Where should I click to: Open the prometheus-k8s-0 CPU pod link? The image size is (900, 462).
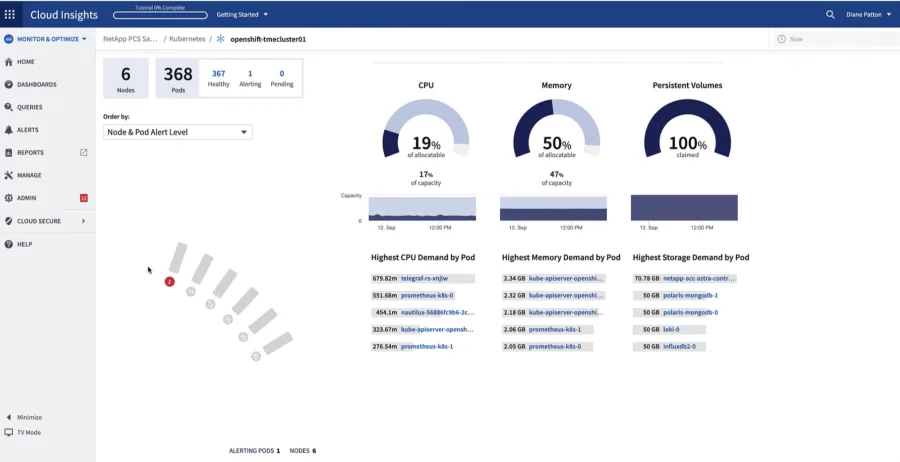(427, 296)
